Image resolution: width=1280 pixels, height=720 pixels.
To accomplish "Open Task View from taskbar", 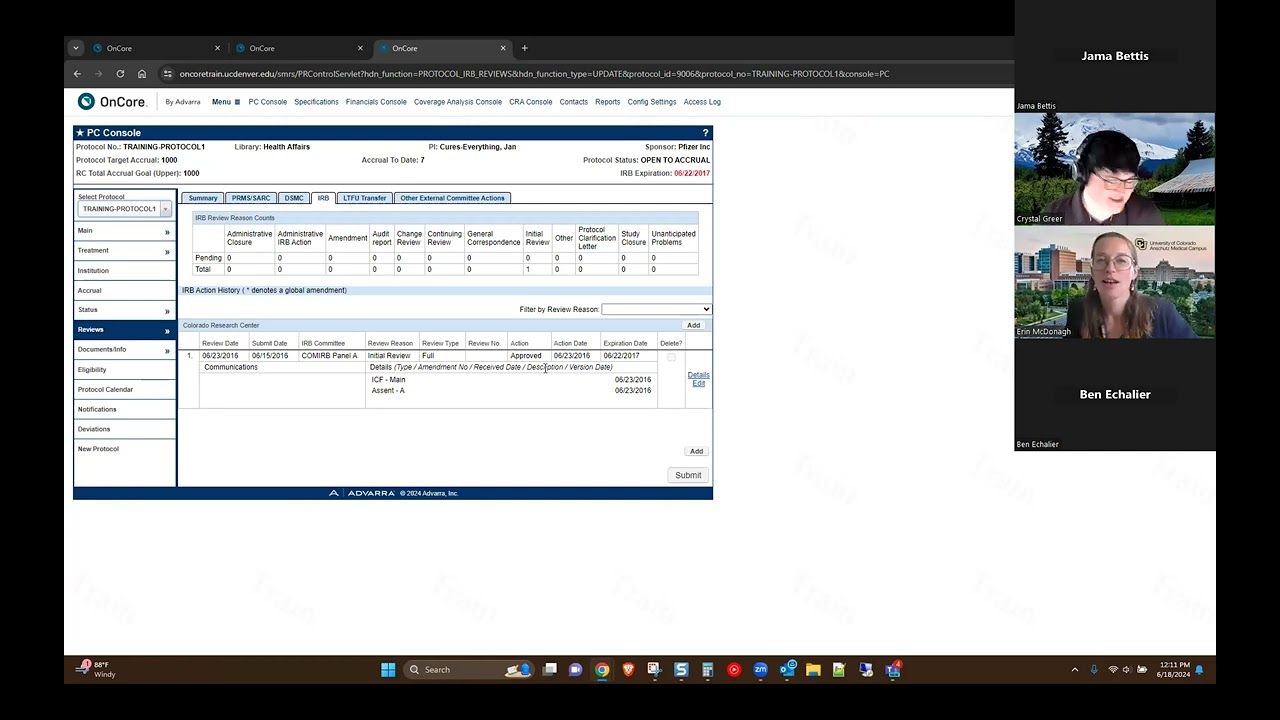I will click(x=550, y=670).
